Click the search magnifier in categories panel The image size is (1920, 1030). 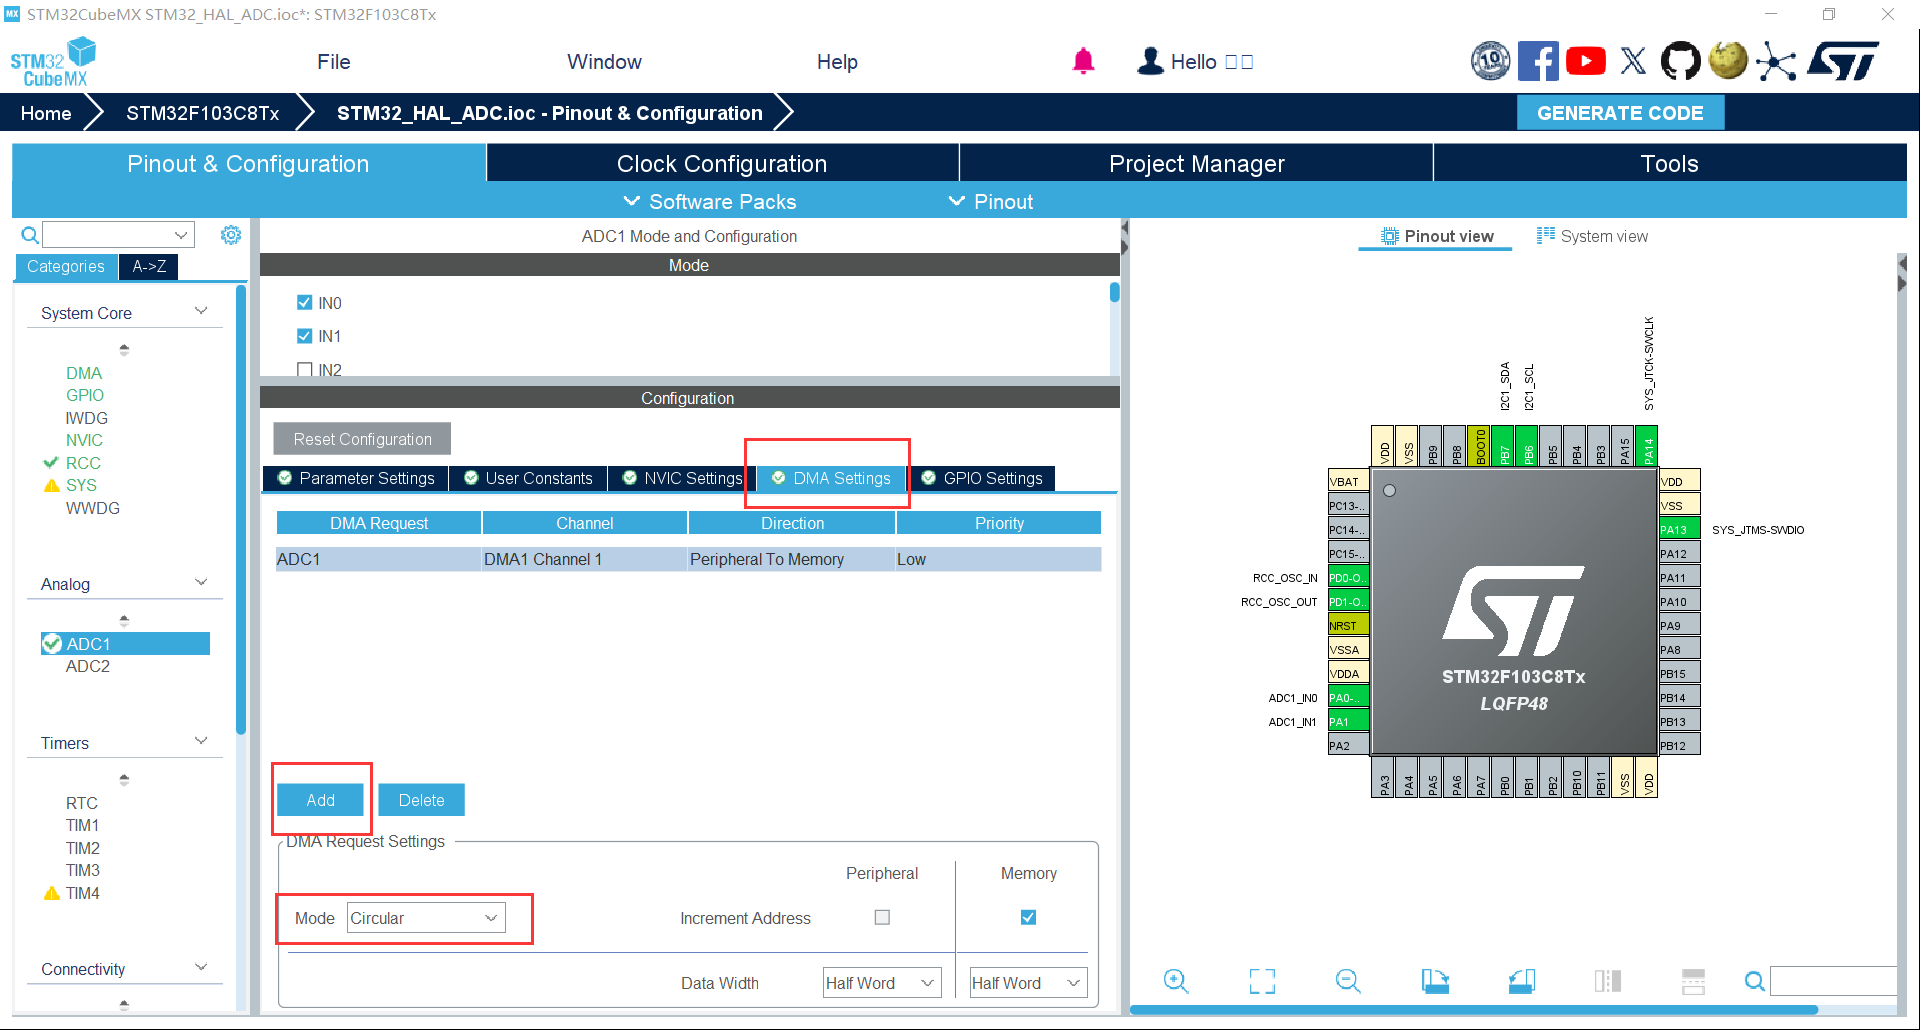pyautogui.click(x=30, y=235)
